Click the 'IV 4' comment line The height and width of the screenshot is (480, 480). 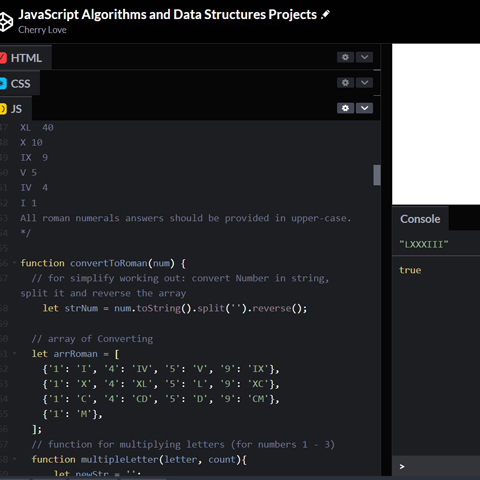[34, 187]
